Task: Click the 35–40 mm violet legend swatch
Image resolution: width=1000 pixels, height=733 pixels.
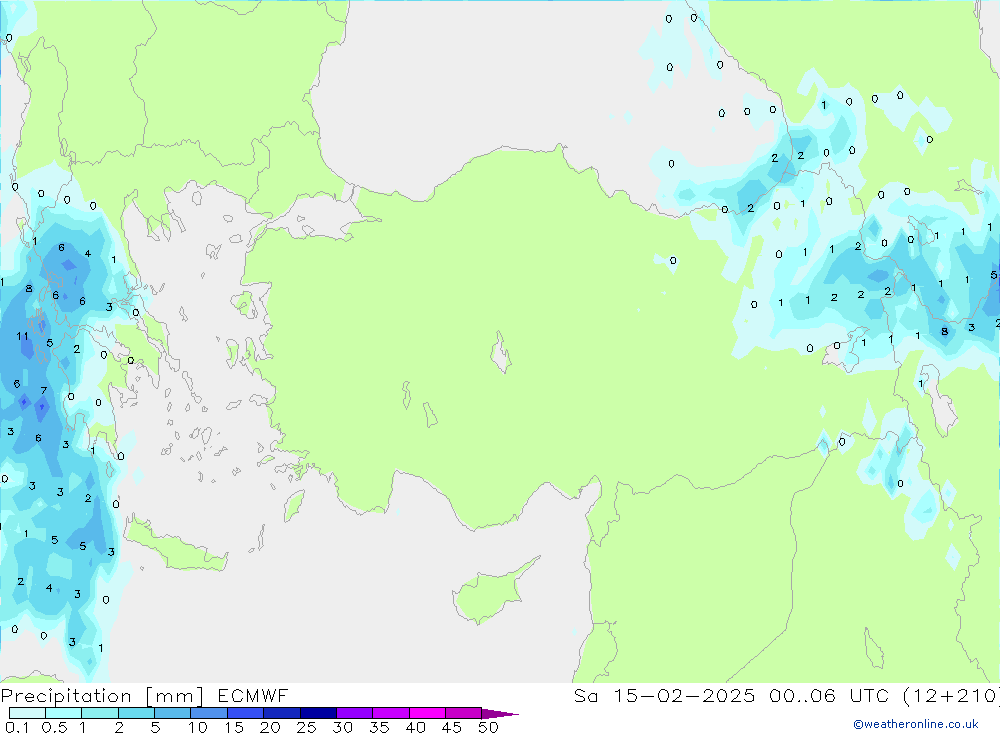Action: 390,713
